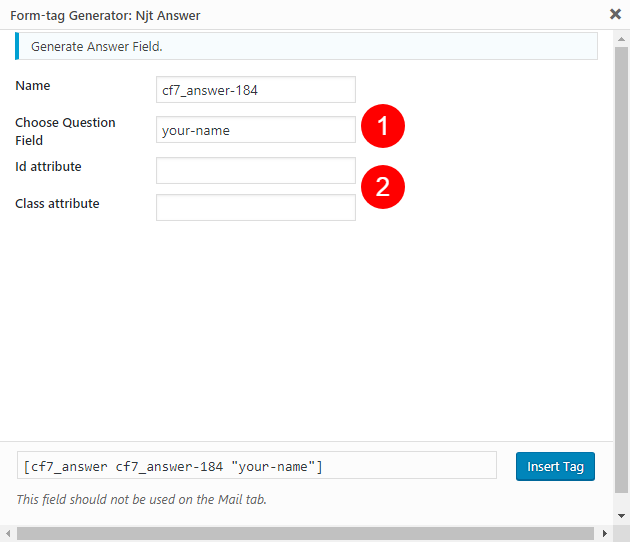Click the Generate Answer Field notice
Screen dimensions: 630x542
pyautogui.click(x=306, y=46)
